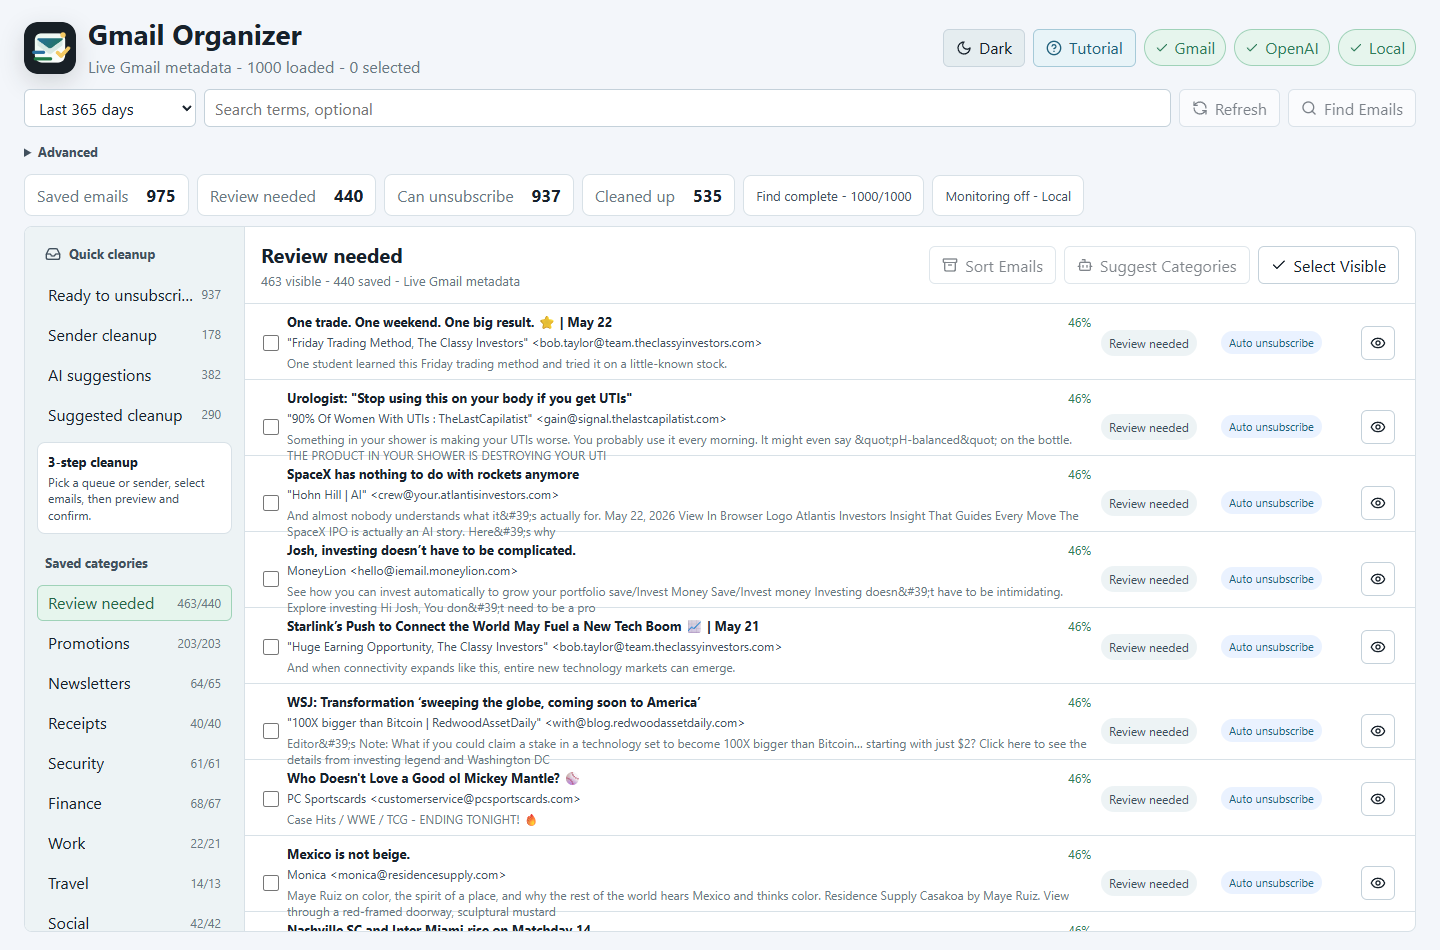Screen dimensions: 1440x950
Task: Click Review needed tag on MoneyLion email
Action: 1149,579
